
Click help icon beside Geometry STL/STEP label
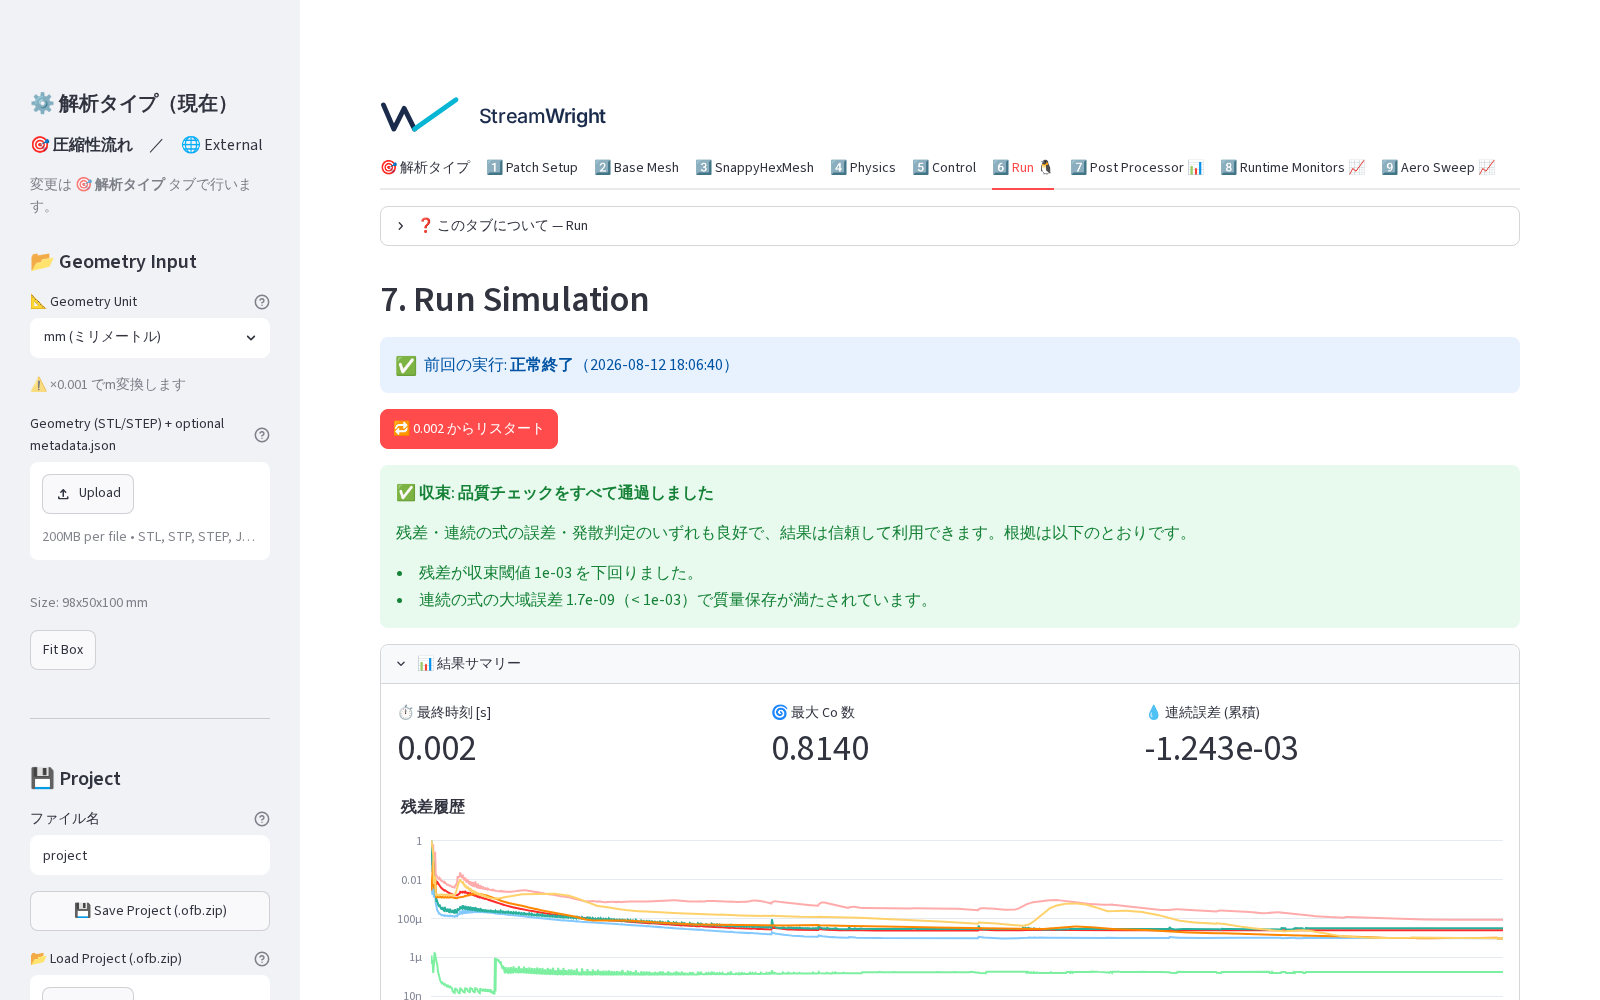click(262, 435)
